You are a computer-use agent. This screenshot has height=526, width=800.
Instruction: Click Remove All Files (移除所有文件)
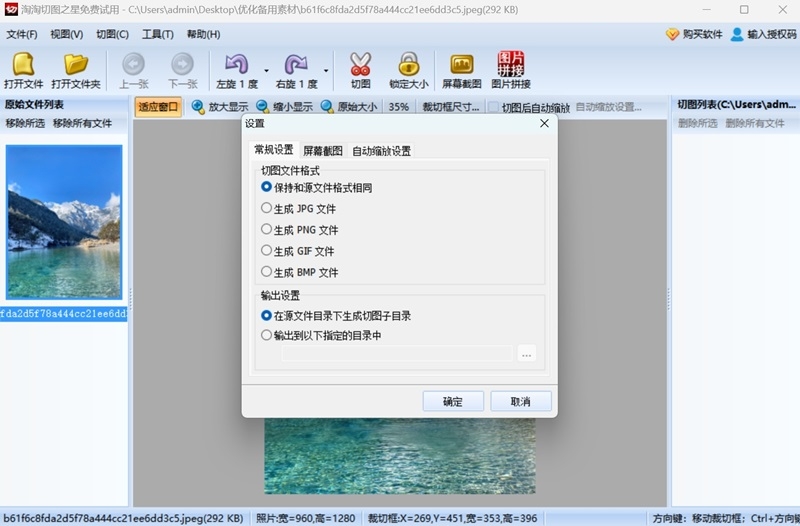(82, 123)
